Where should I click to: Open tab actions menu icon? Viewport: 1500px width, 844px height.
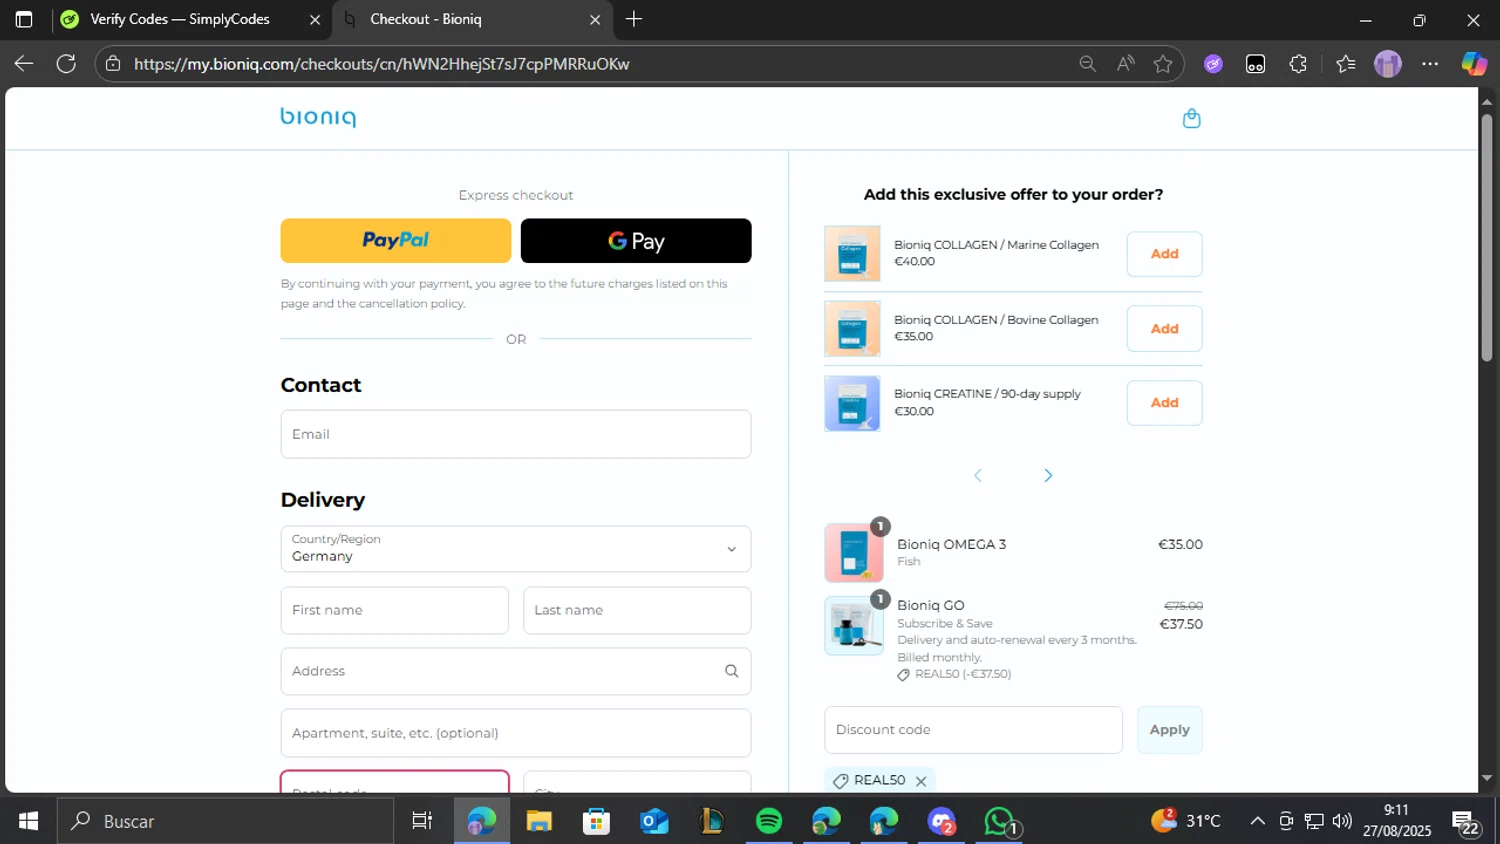(x=24, y=19)
